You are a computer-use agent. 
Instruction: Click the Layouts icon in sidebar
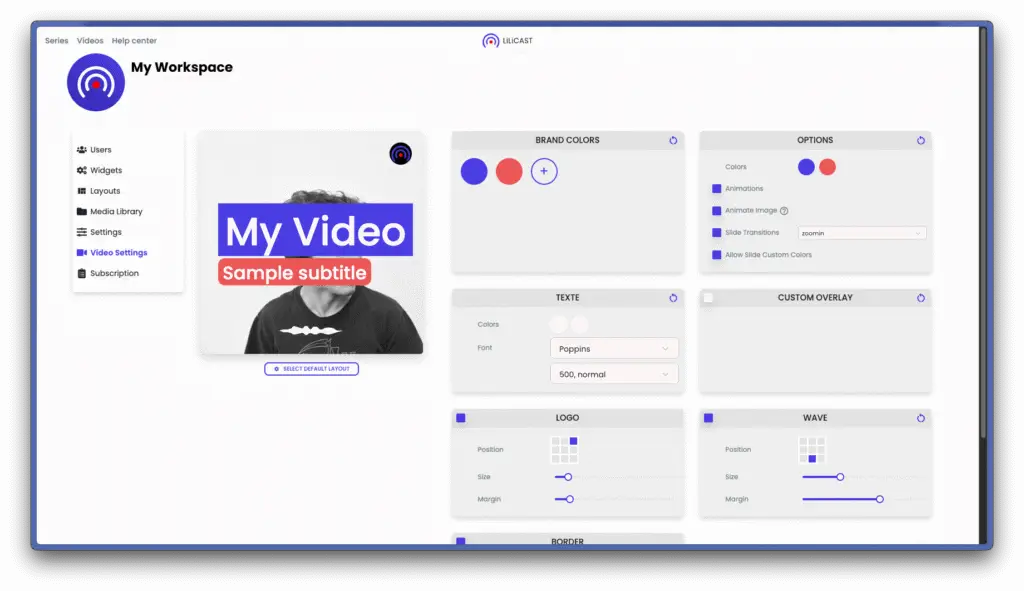82,191
